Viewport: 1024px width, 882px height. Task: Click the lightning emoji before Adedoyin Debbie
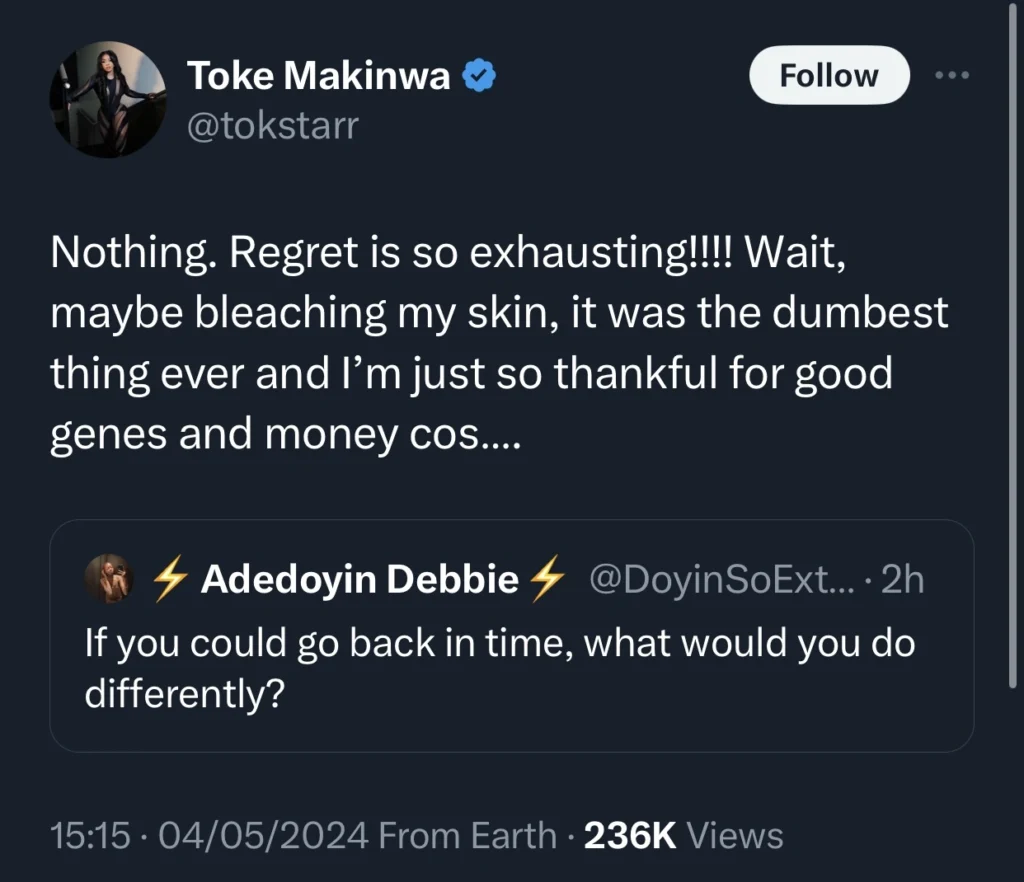coord(169,578)
